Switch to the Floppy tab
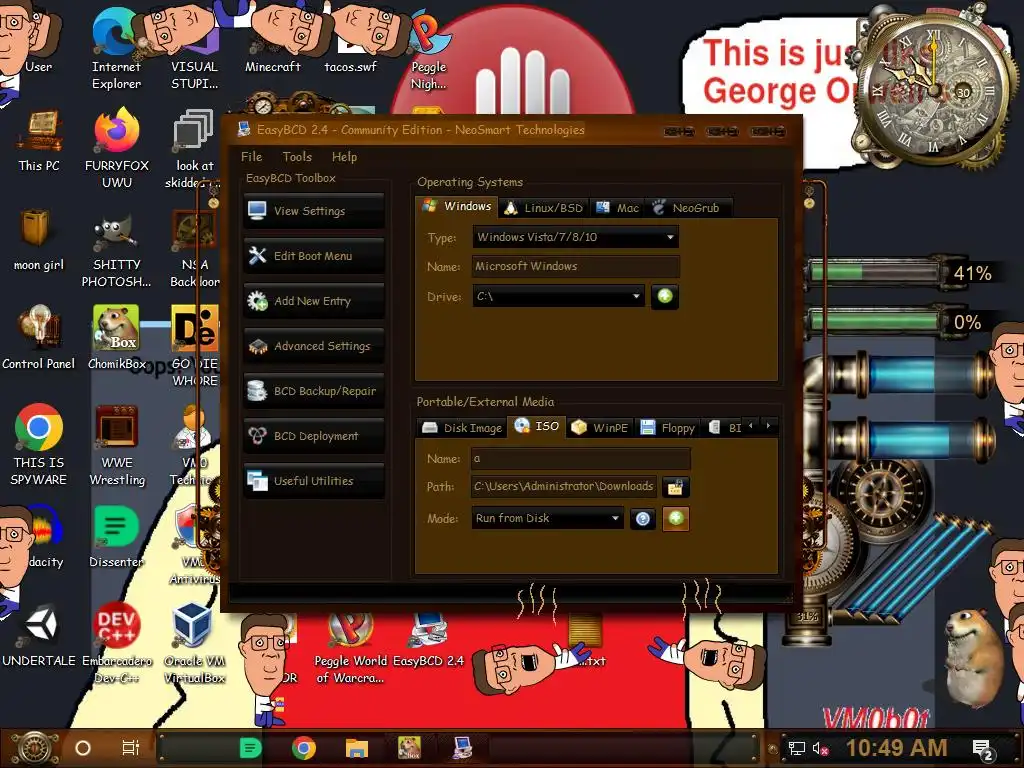Screen dimensions: 1024x768 pyautogui.click(x=667, y=428)
